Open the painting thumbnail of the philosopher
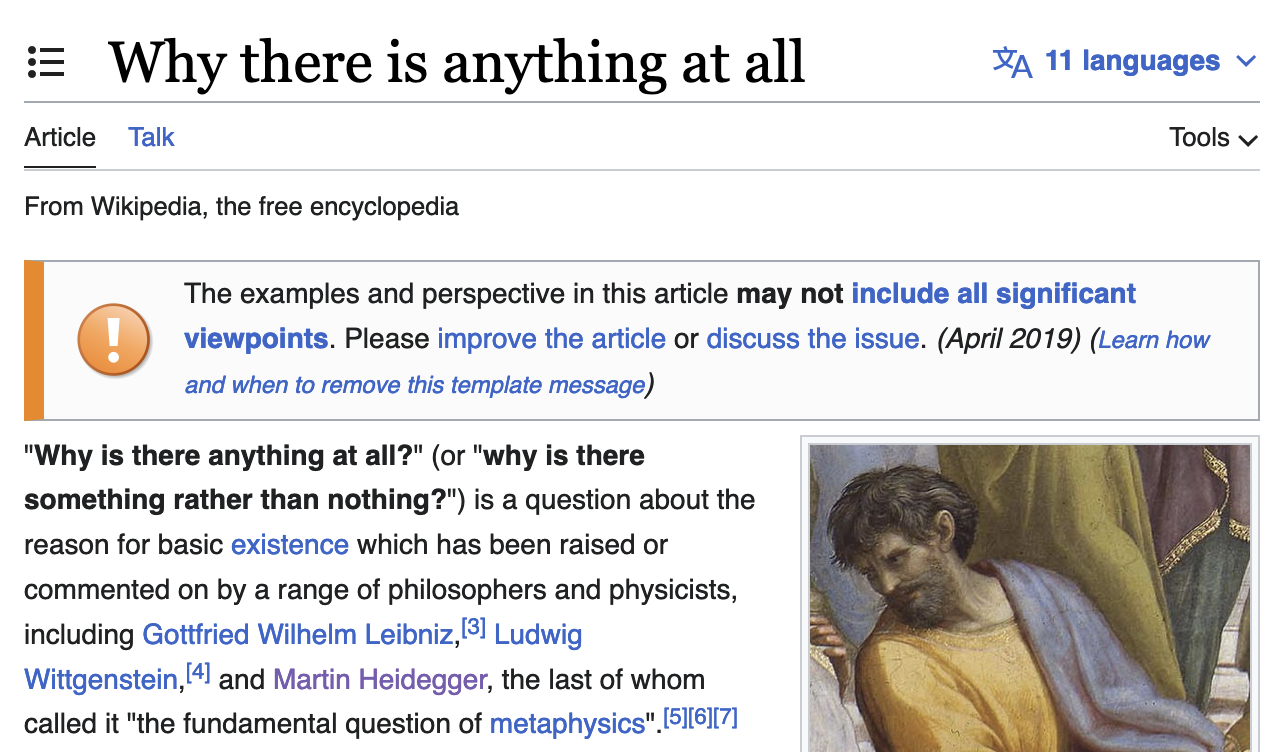This screenshot has width=1282, height=752. click(x=1030, y=598)
